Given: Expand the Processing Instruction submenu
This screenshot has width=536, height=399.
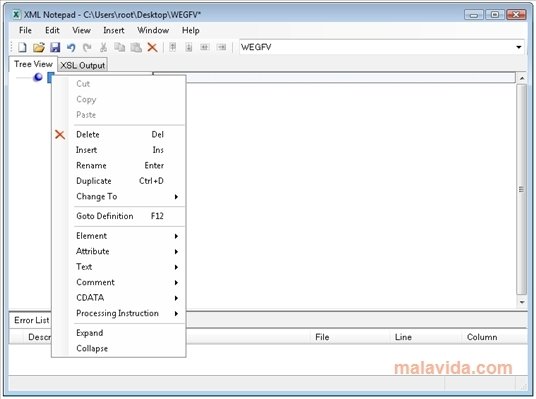Looking at the screenshot, I should click(x=118, y=313).
